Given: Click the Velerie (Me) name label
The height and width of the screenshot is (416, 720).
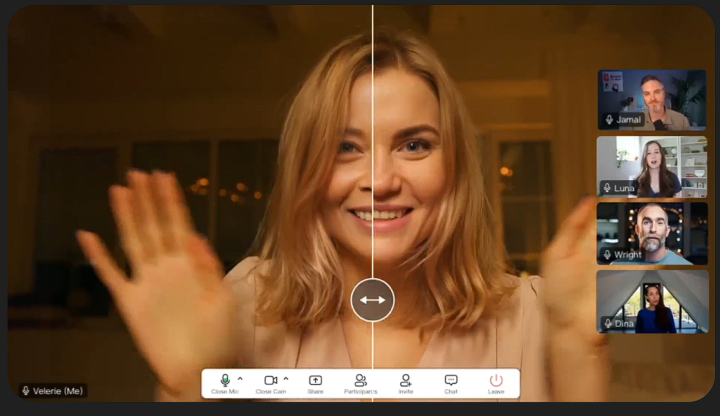Looking at the screenshot, I should 59,391.
